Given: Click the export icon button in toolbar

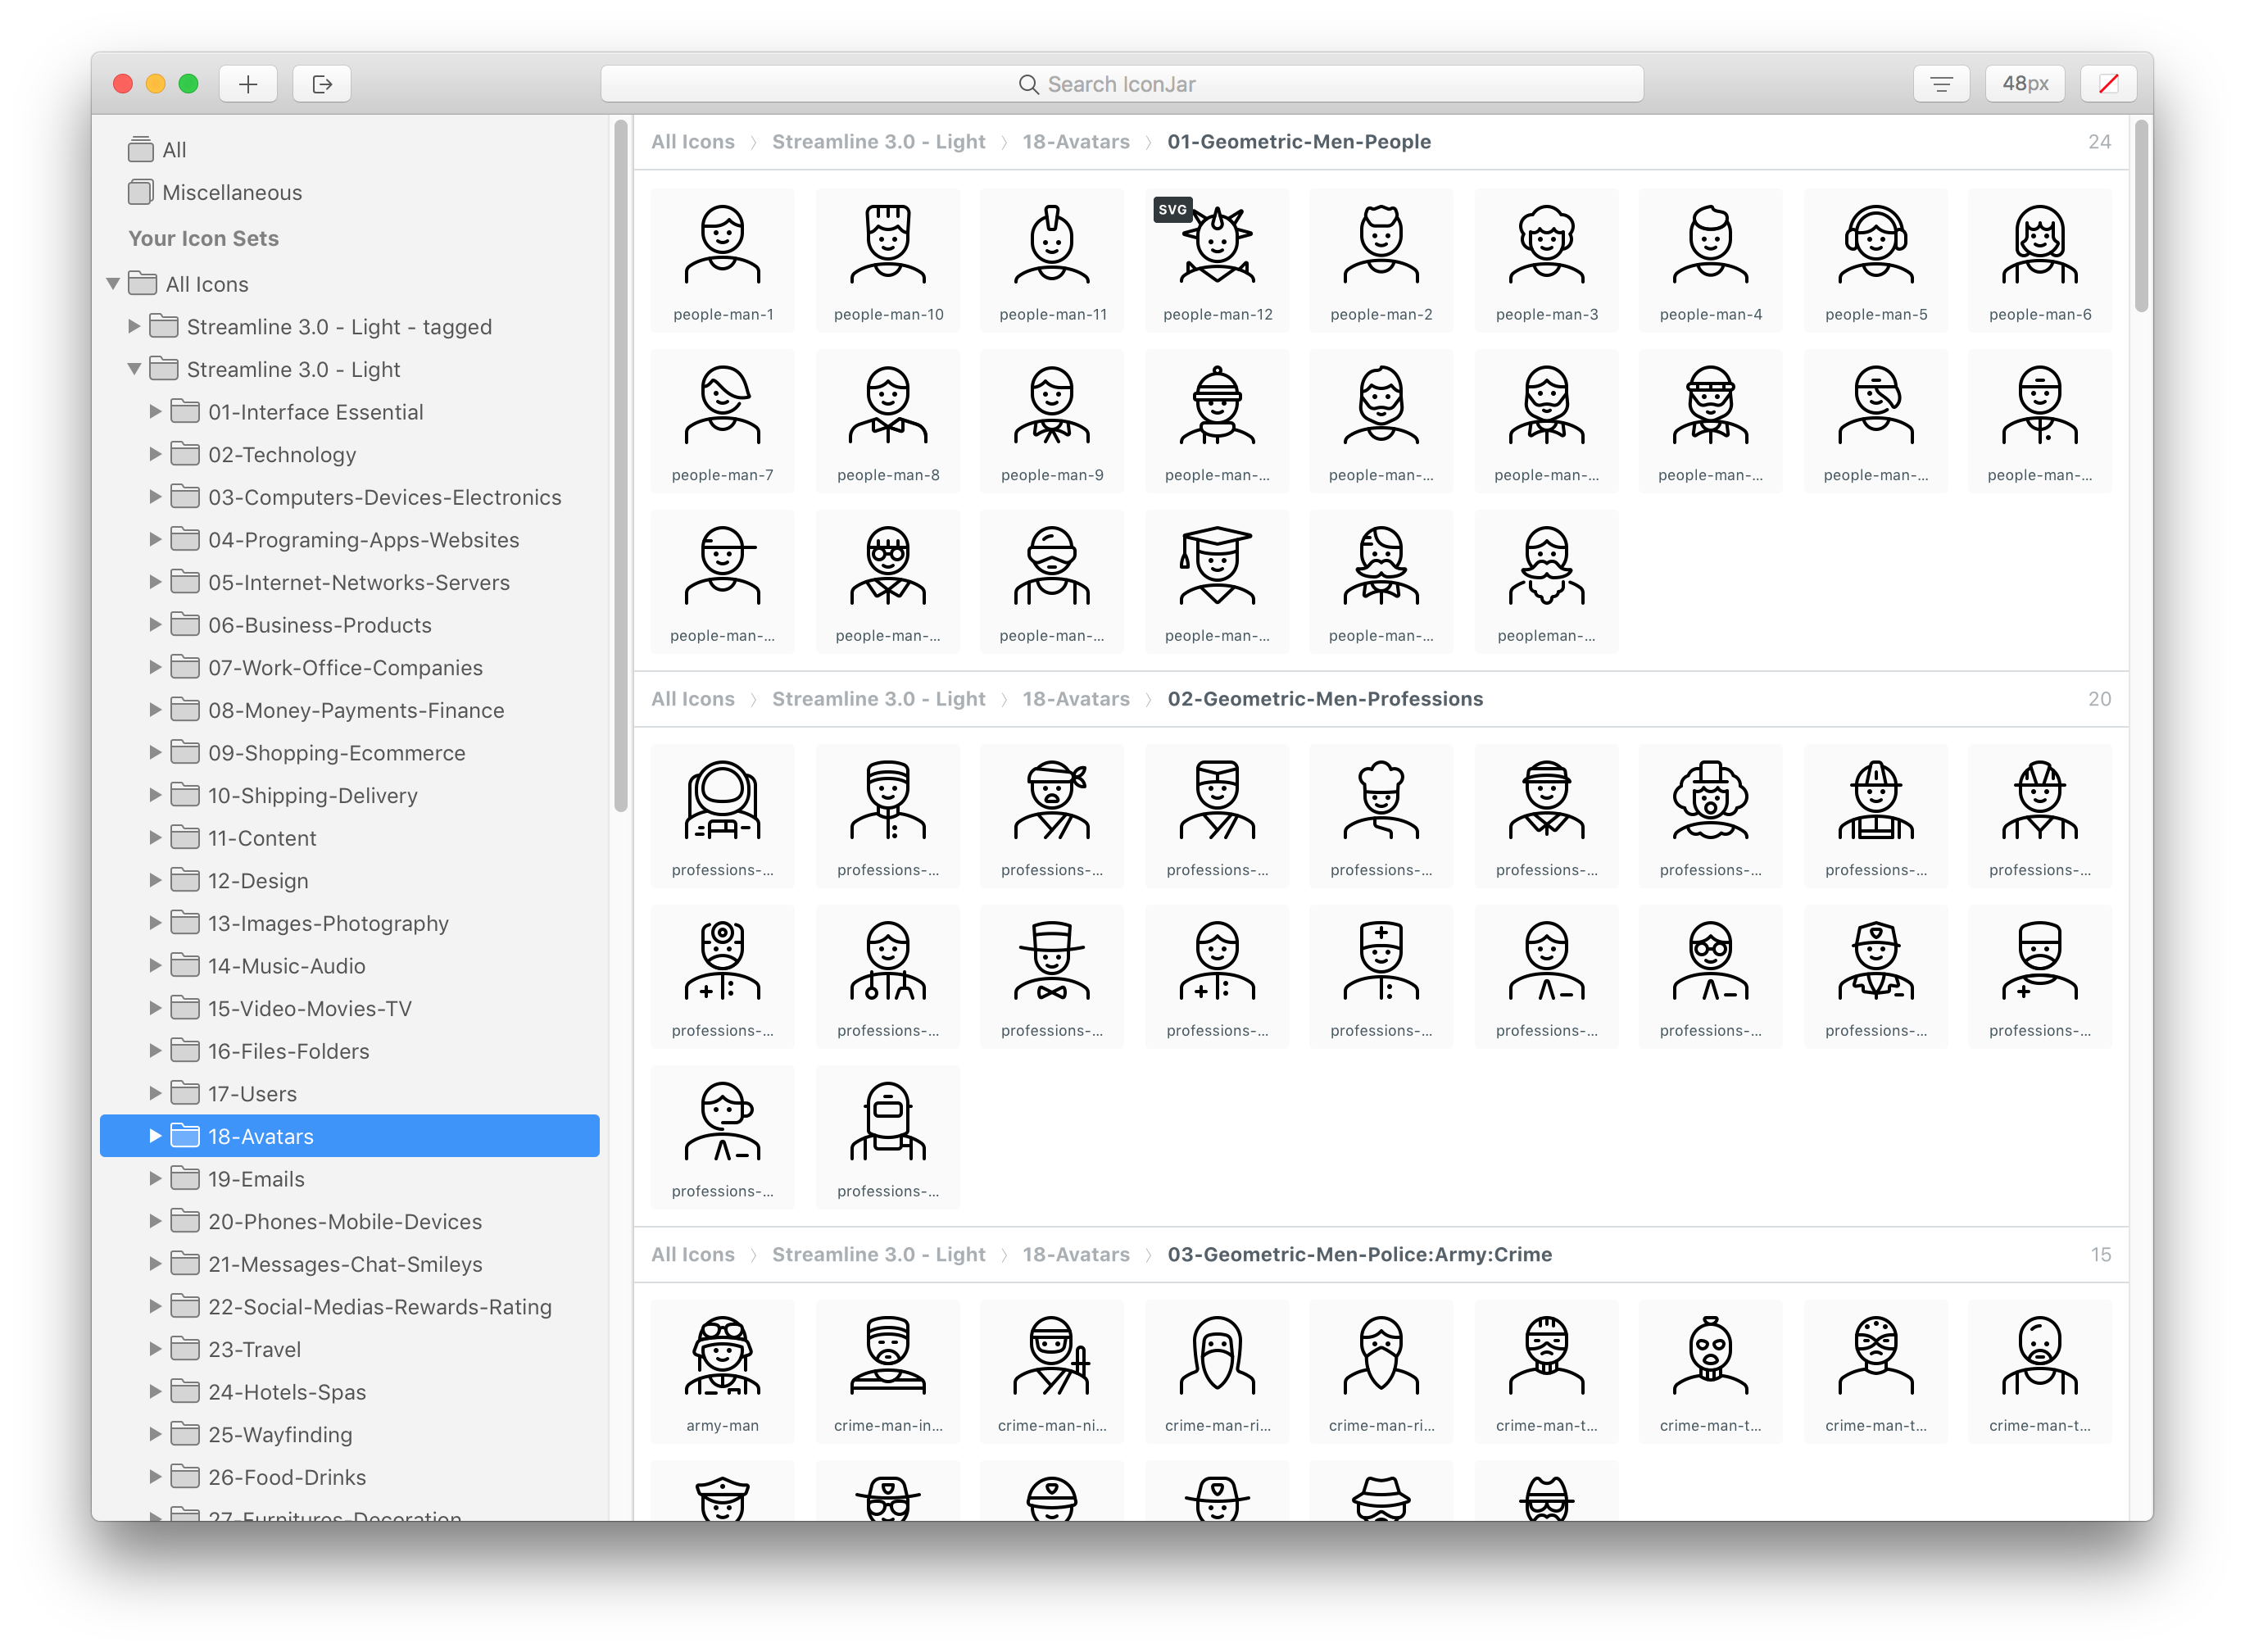Looking at the screenshot, I should tap(322, 84).
